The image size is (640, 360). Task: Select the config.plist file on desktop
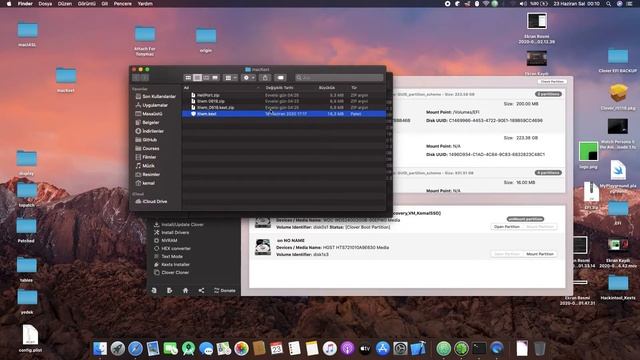(30, 338)
